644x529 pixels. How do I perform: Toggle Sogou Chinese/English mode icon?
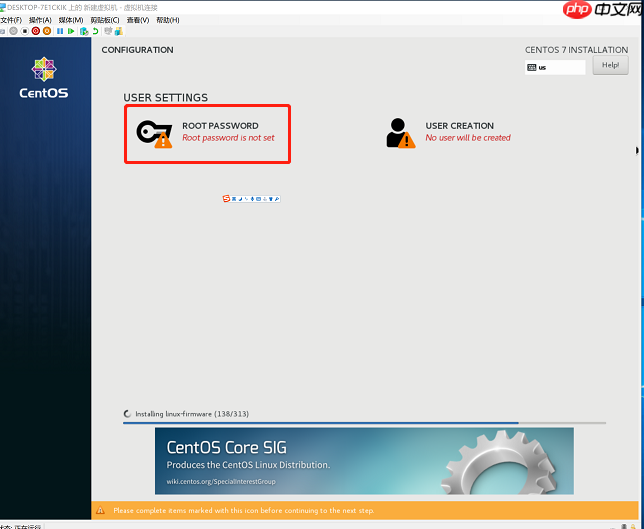coord(234,199)
